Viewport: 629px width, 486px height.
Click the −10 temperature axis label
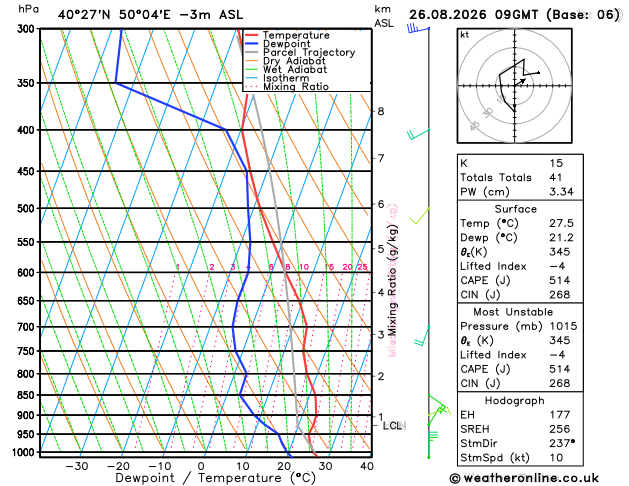pyautogui.click(x=159, y=466)
